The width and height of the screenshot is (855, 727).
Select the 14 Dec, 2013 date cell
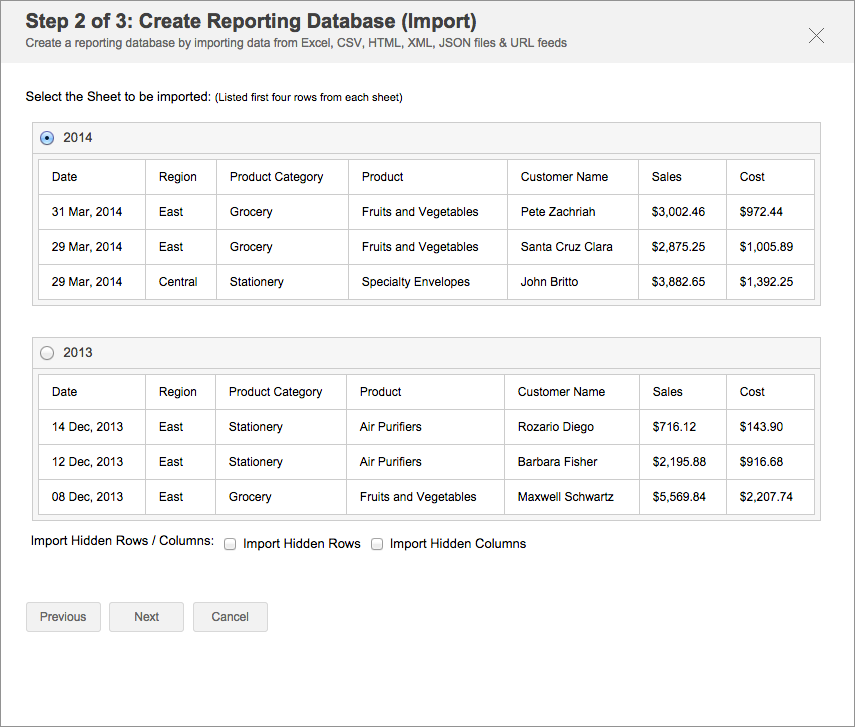tap(88, 427)
